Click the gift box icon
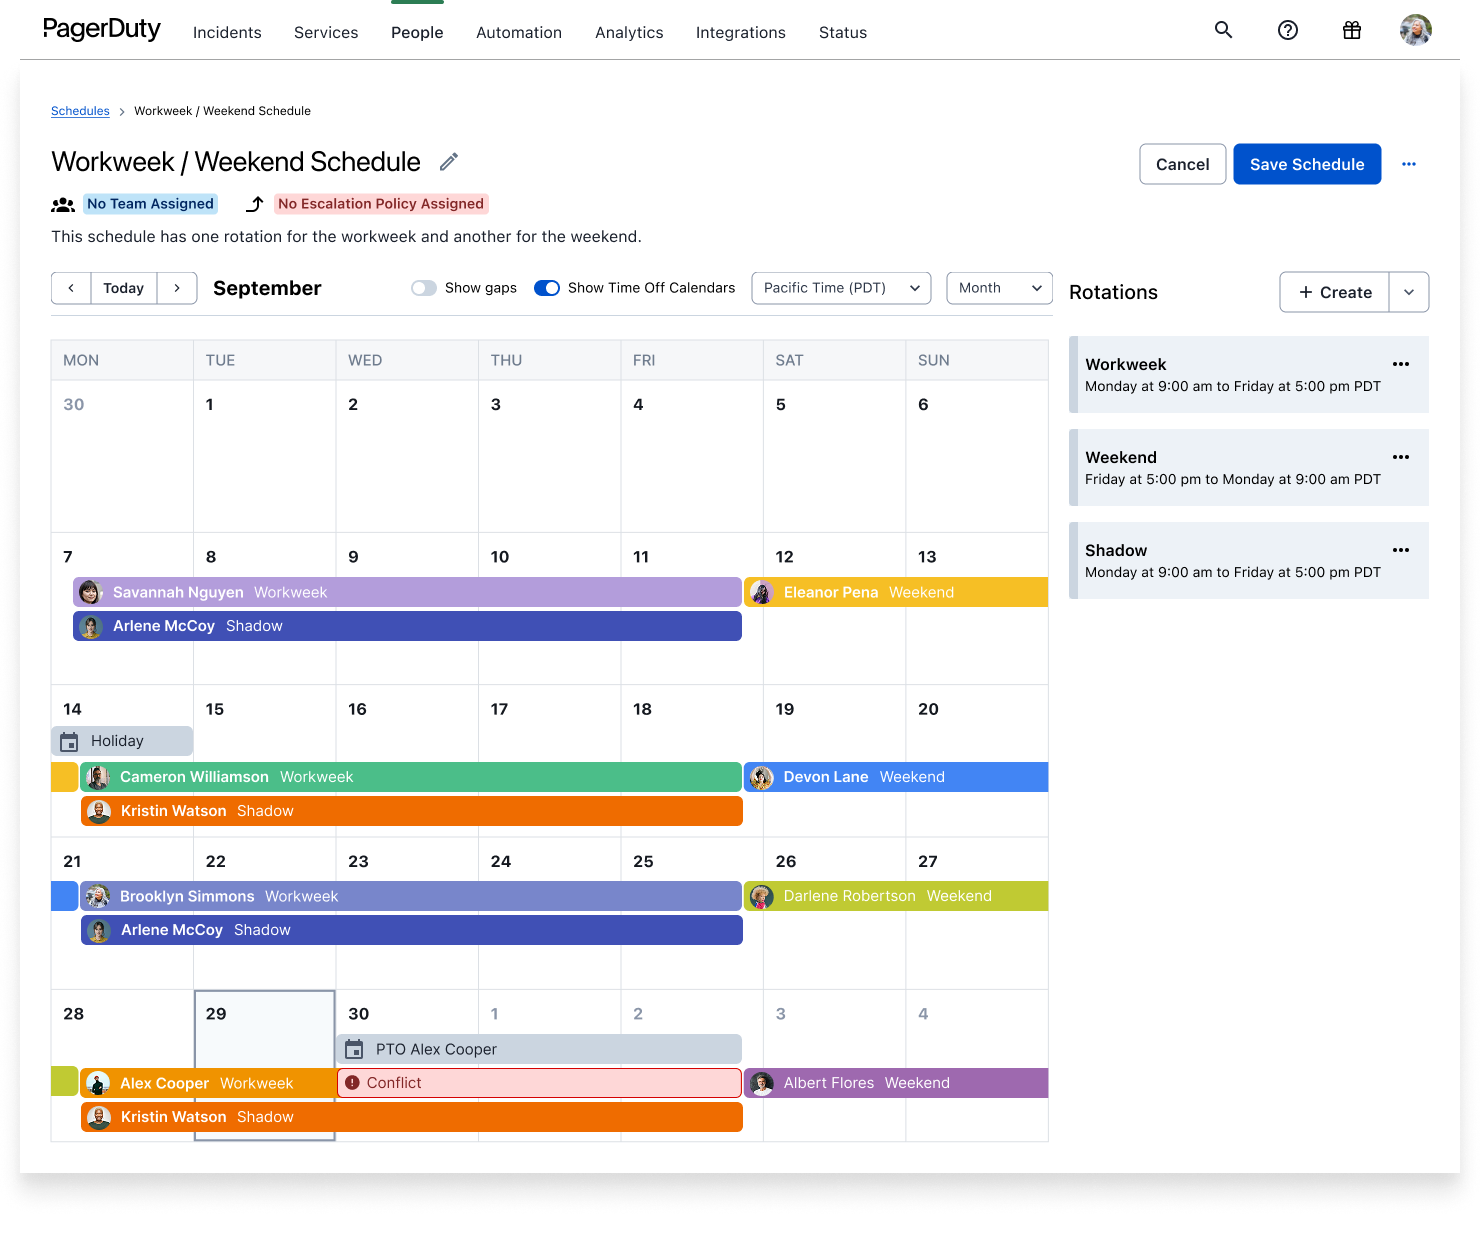The width and height of the screenshot is (1480, 1240). 1352,30
